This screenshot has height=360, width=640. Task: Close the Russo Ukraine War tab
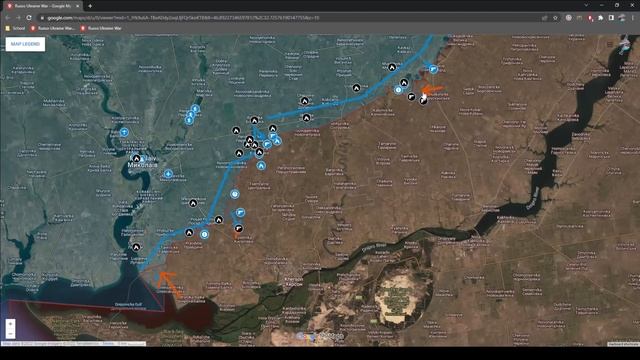pos(78,6)
